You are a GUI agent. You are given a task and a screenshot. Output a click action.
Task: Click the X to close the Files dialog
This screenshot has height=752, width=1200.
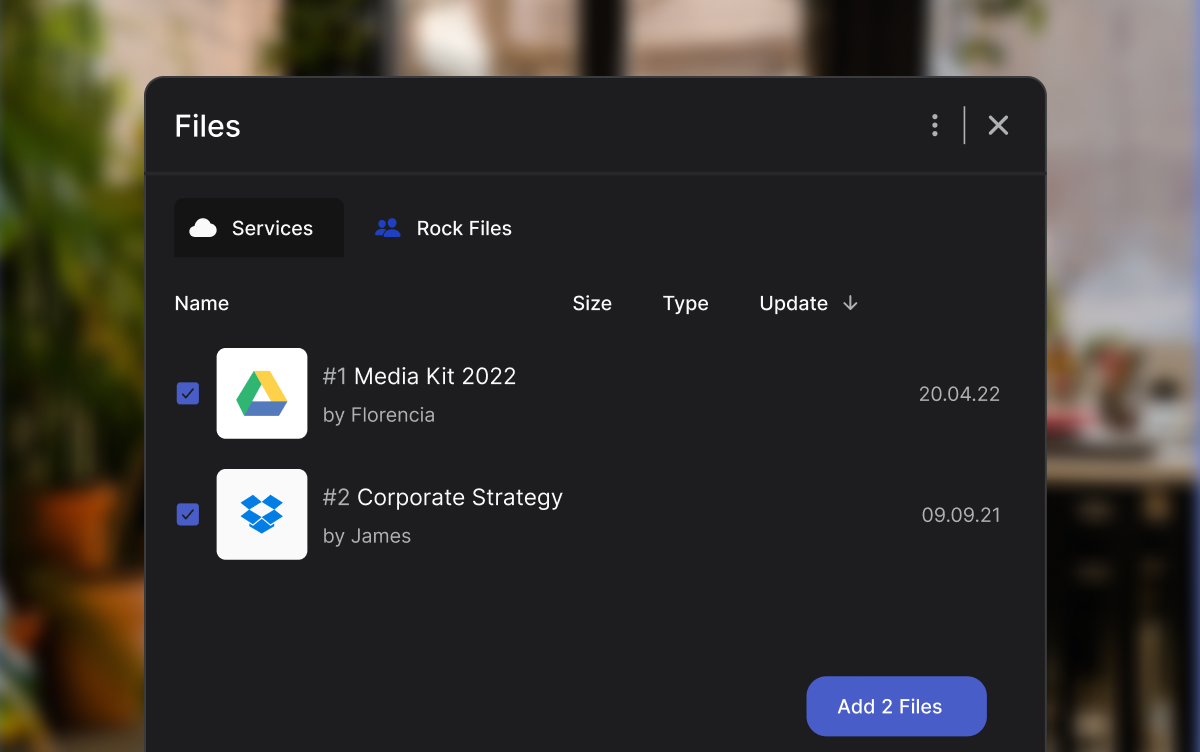(998, 125)
